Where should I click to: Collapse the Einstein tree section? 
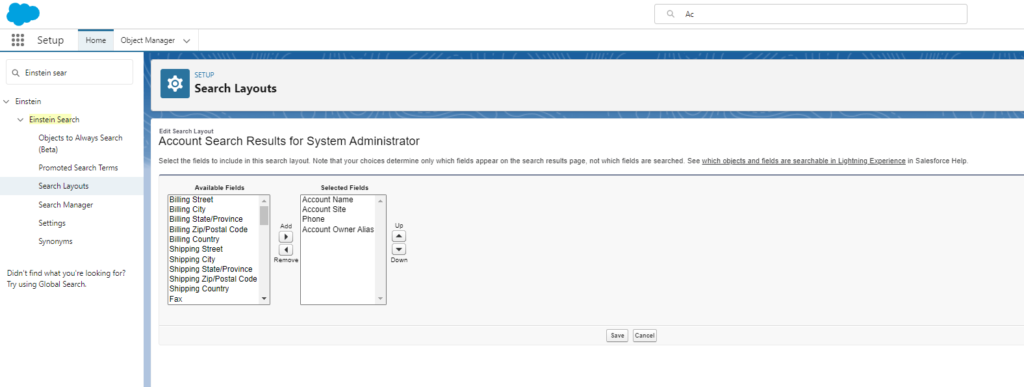7,102
